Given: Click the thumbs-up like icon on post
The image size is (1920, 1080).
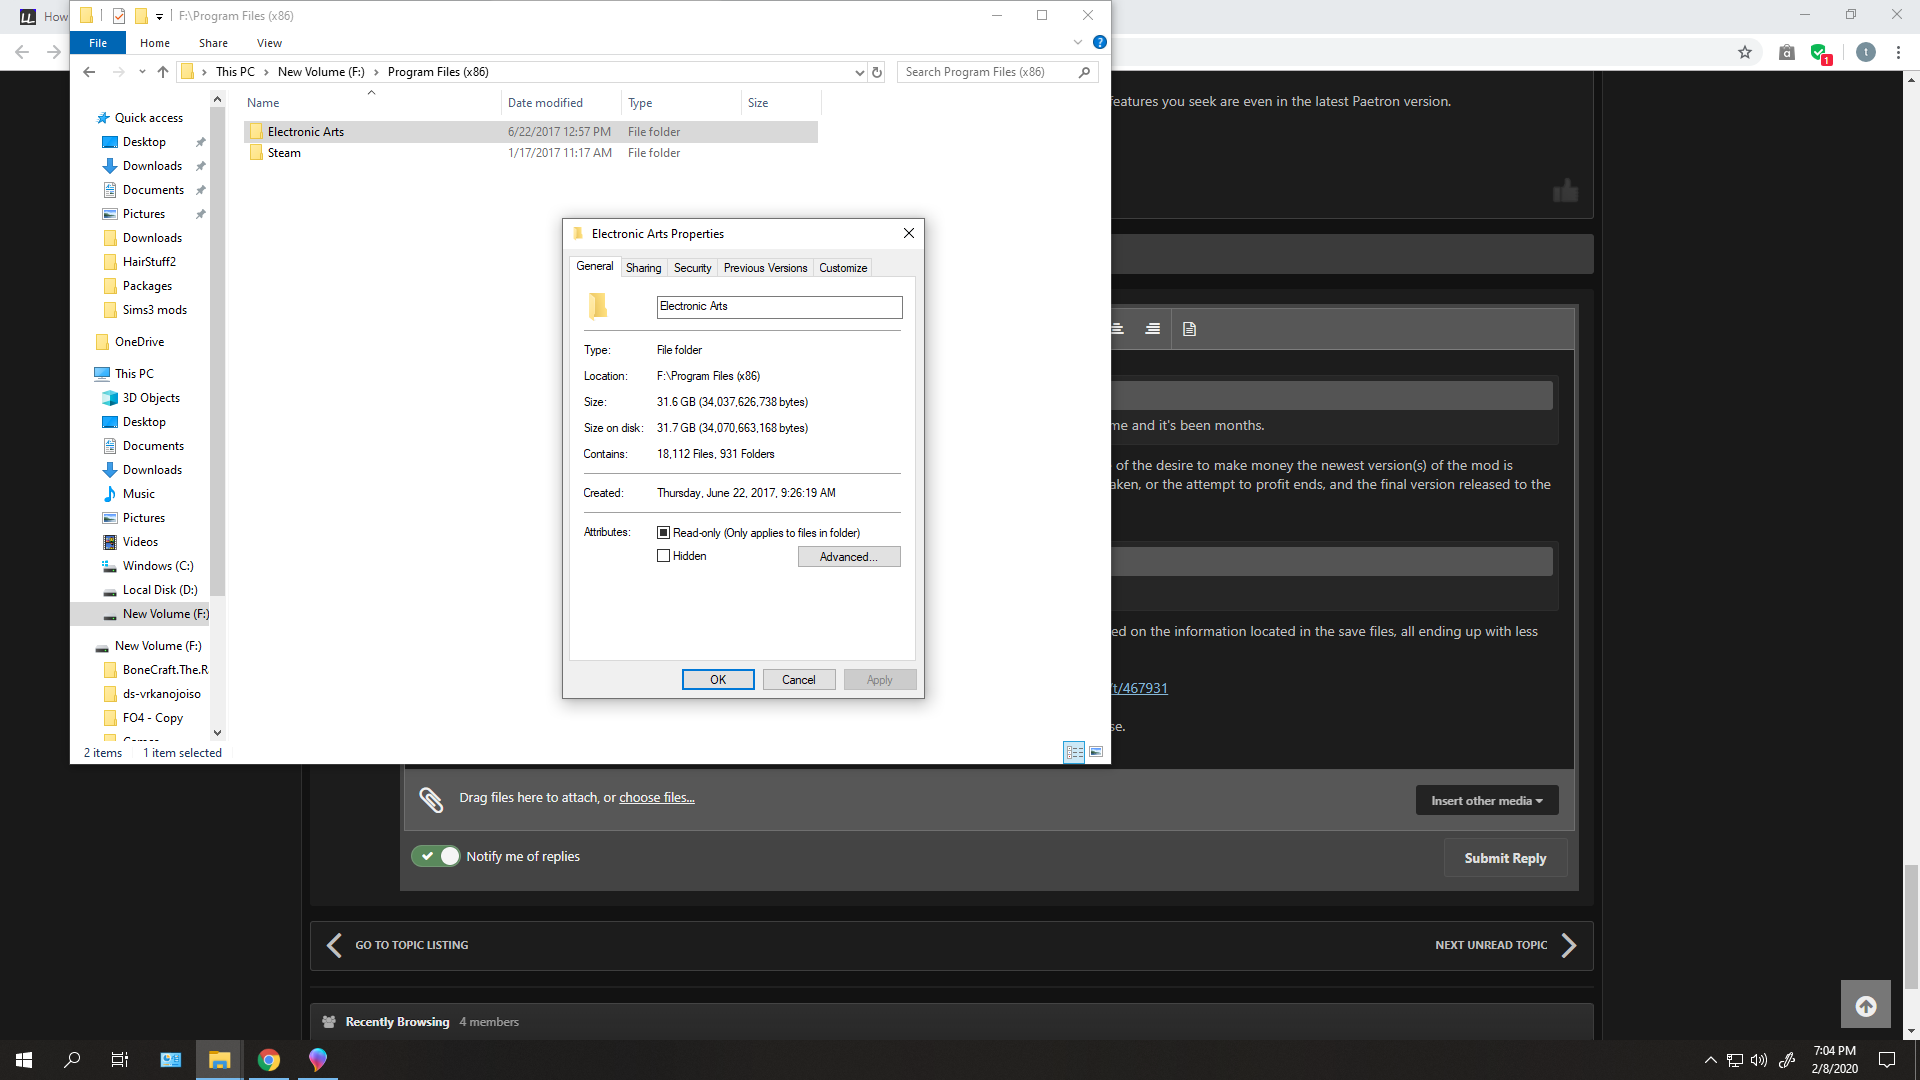Looking at the screenshot, I should click(1565, 190).
